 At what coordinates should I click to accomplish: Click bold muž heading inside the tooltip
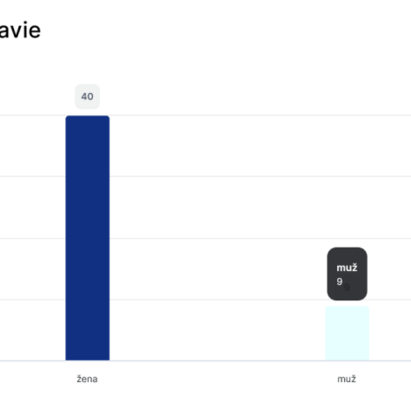pyautogui.click(x=347, y=267)
